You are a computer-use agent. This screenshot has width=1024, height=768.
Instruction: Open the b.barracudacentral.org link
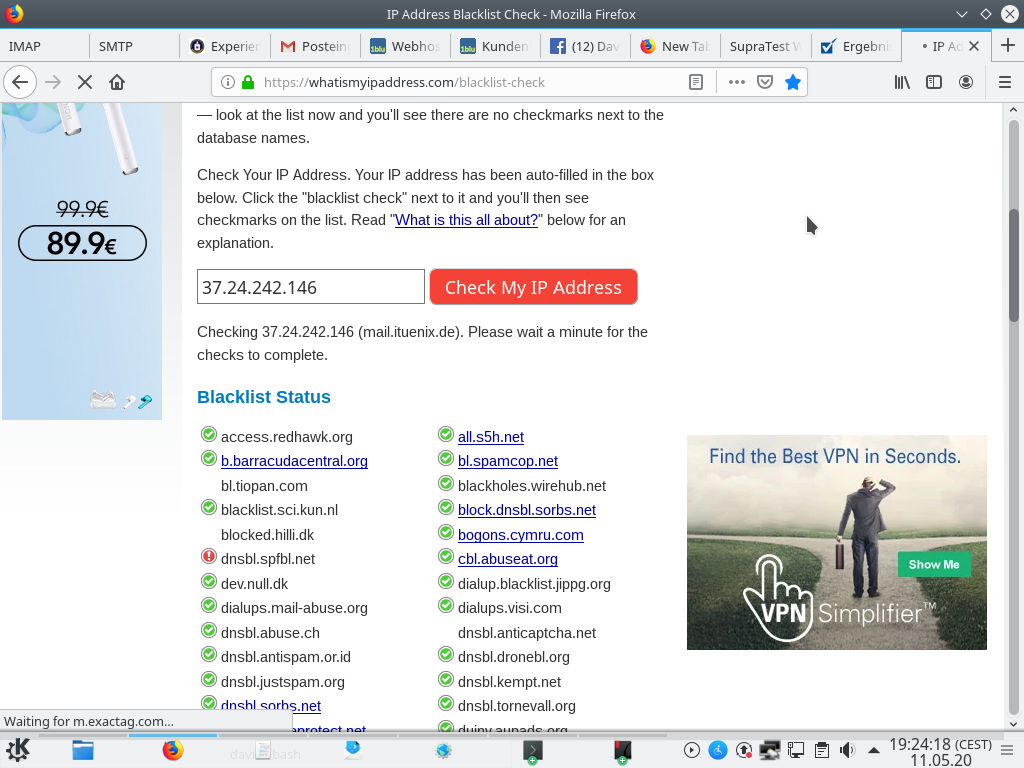point(294,461)
